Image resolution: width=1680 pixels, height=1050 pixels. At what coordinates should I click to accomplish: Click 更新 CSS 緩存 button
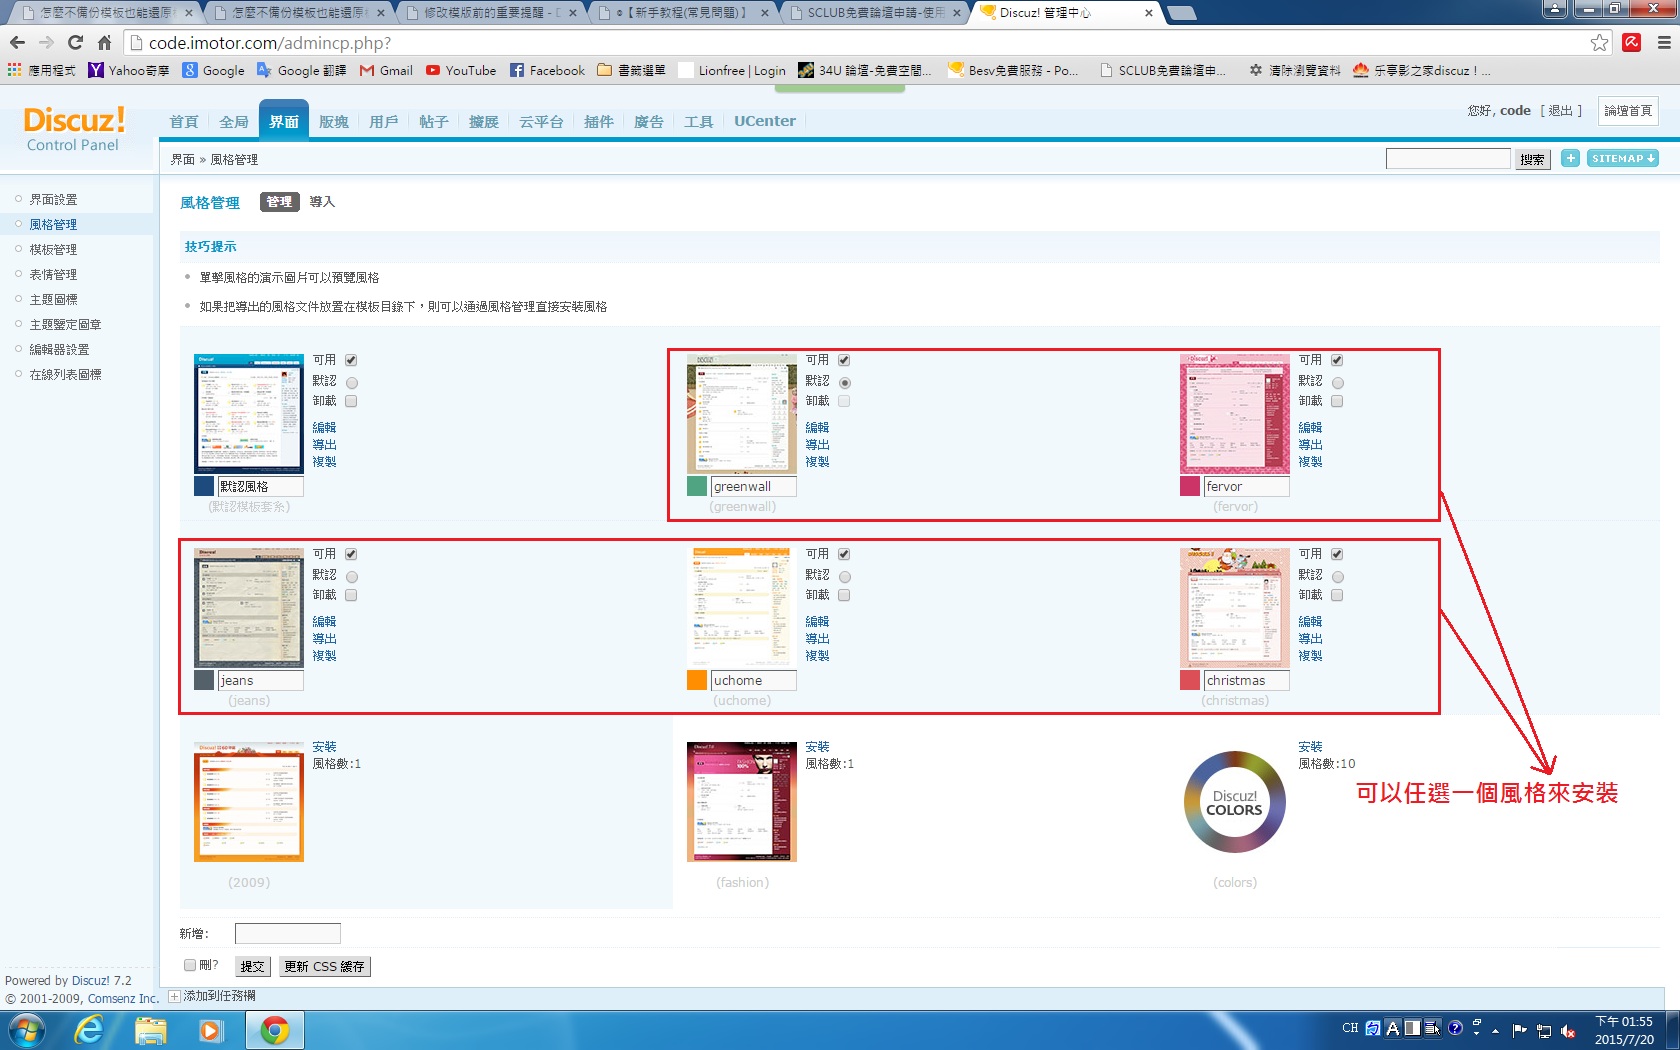pyautogui.click(x=324, y=967)
